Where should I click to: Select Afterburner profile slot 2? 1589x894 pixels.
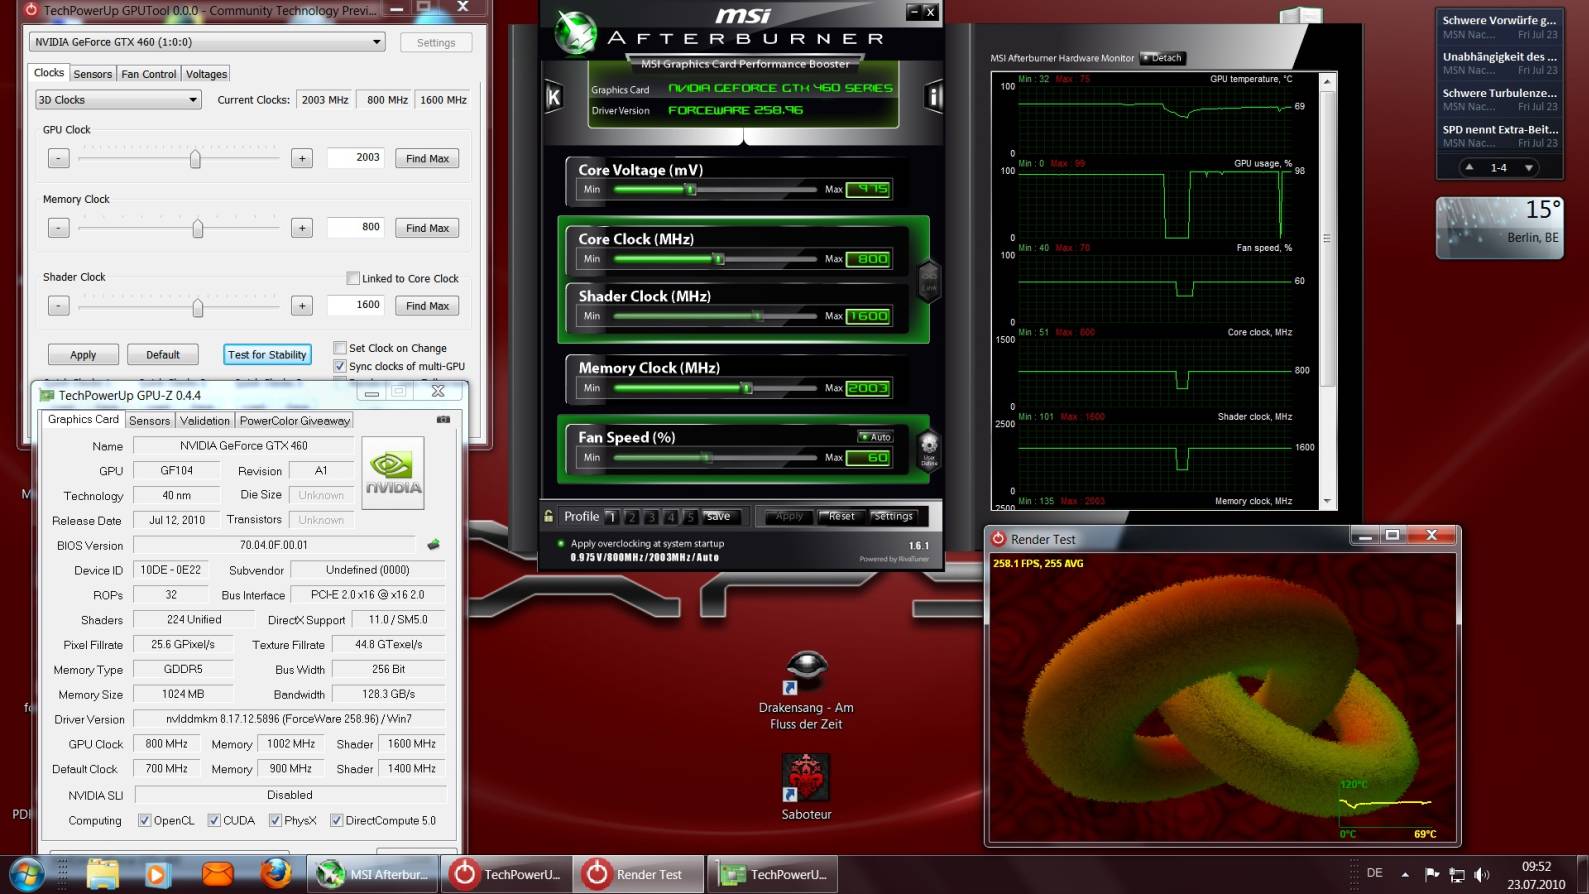pos(631,517)
